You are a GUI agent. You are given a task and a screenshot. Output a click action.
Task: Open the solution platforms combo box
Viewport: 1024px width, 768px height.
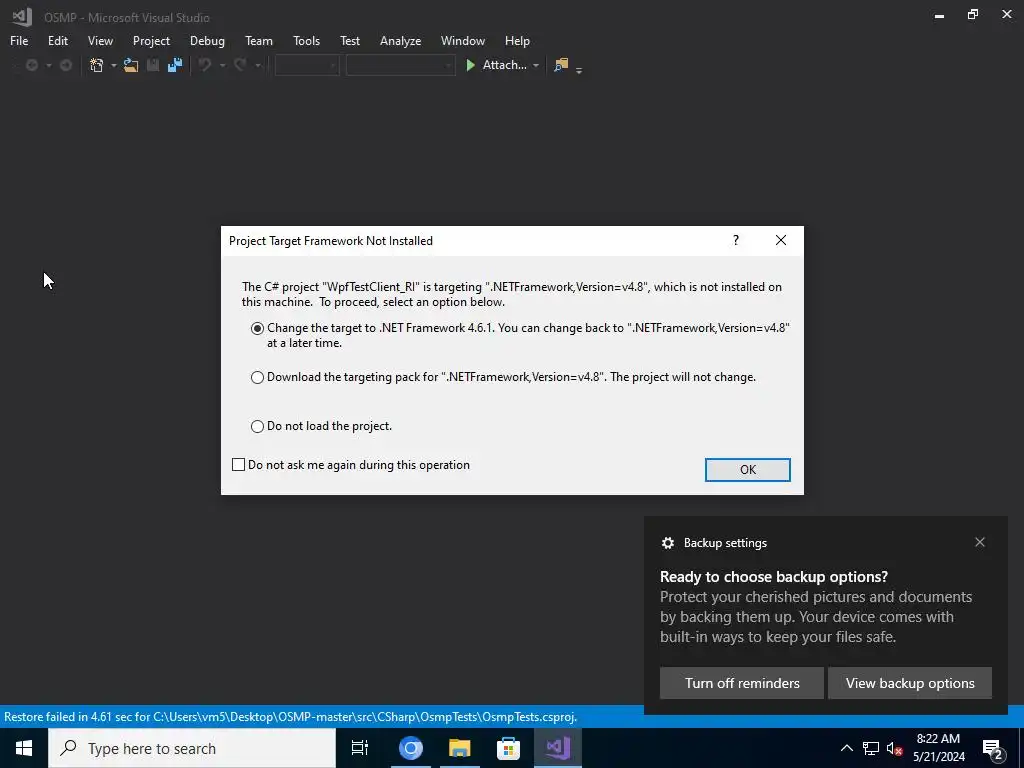tap(400, 65)
